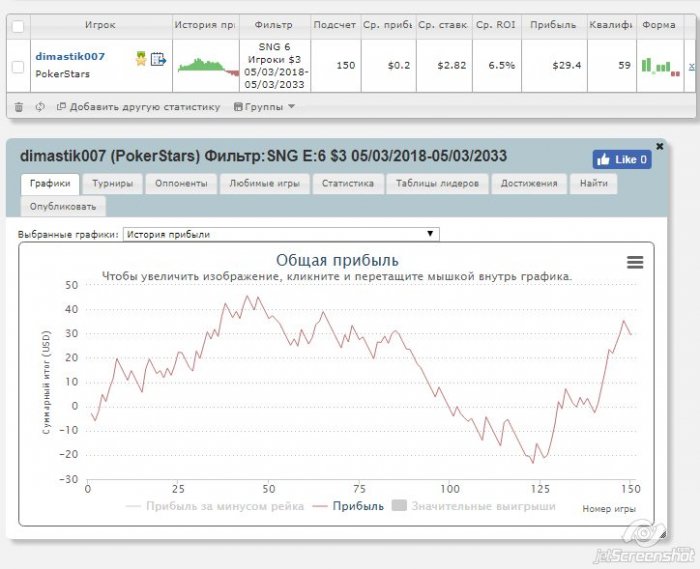Image resolution: width=700 pixels, height=569 pixels.
Task: Open the chart hamburger menu icon
Action: click(x=635, y=262)
